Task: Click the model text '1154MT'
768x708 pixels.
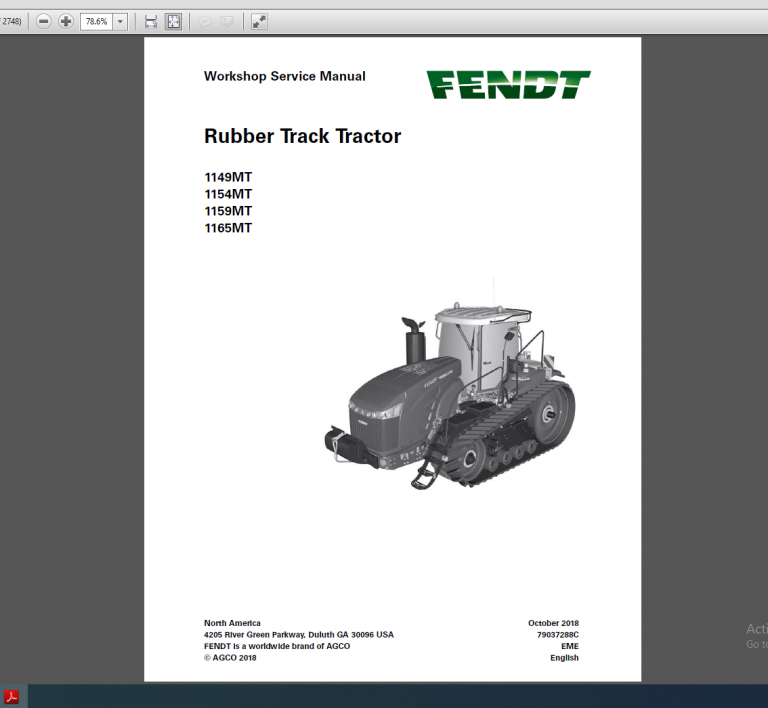Action: point(228,194)
